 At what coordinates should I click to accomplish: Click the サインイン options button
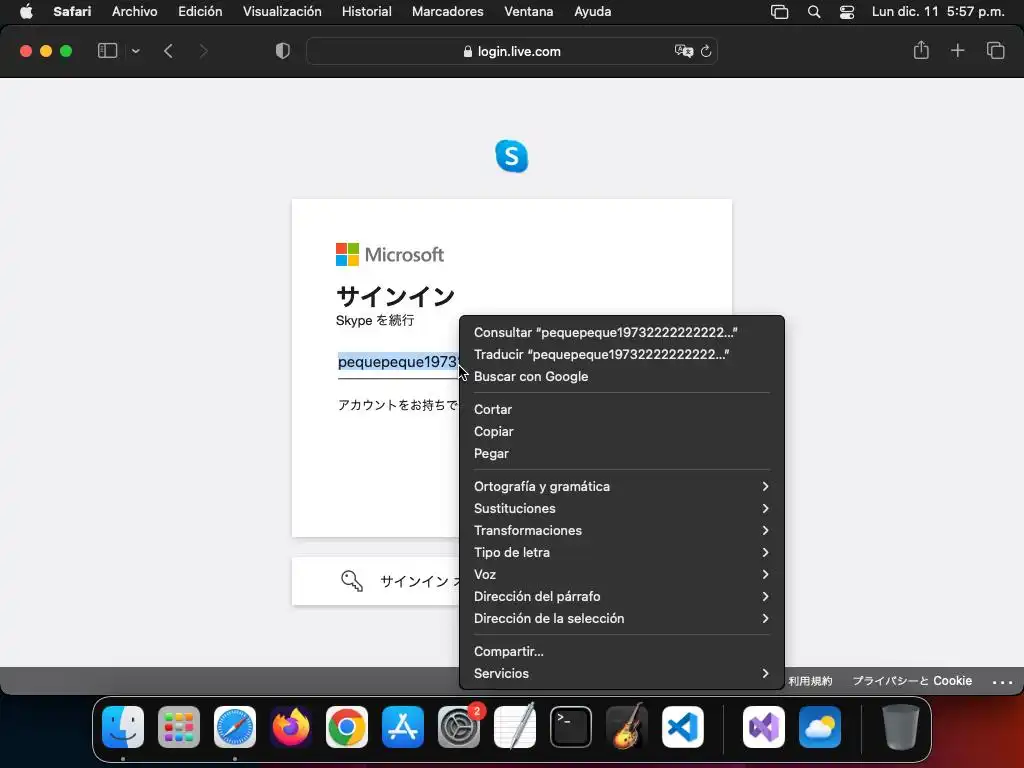376,581
